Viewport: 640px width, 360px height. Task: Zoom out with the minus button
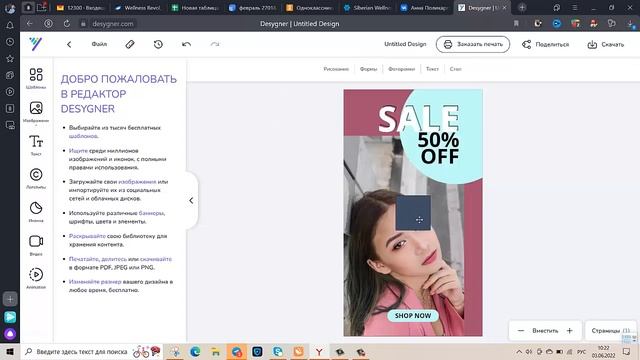click(x=521, y=331)
